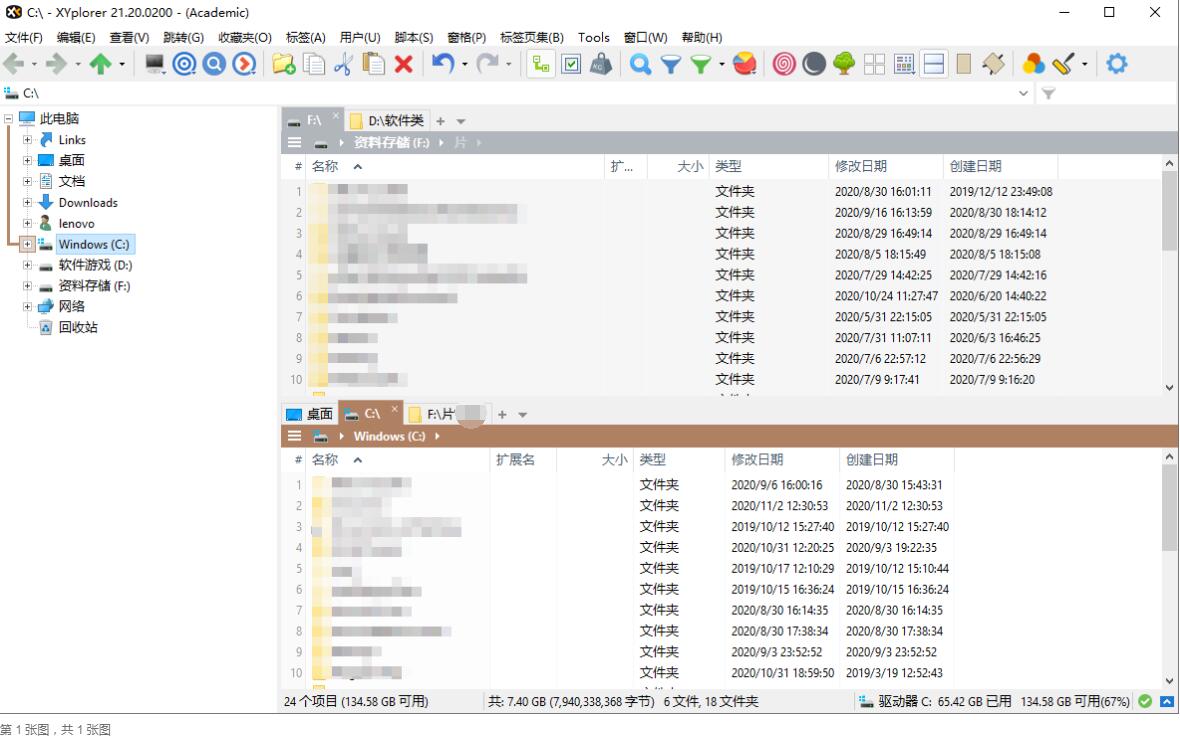Calculate folder sizes with the KG weight icon
This screenshot has width=1180, height=739.
coord(601,63)
